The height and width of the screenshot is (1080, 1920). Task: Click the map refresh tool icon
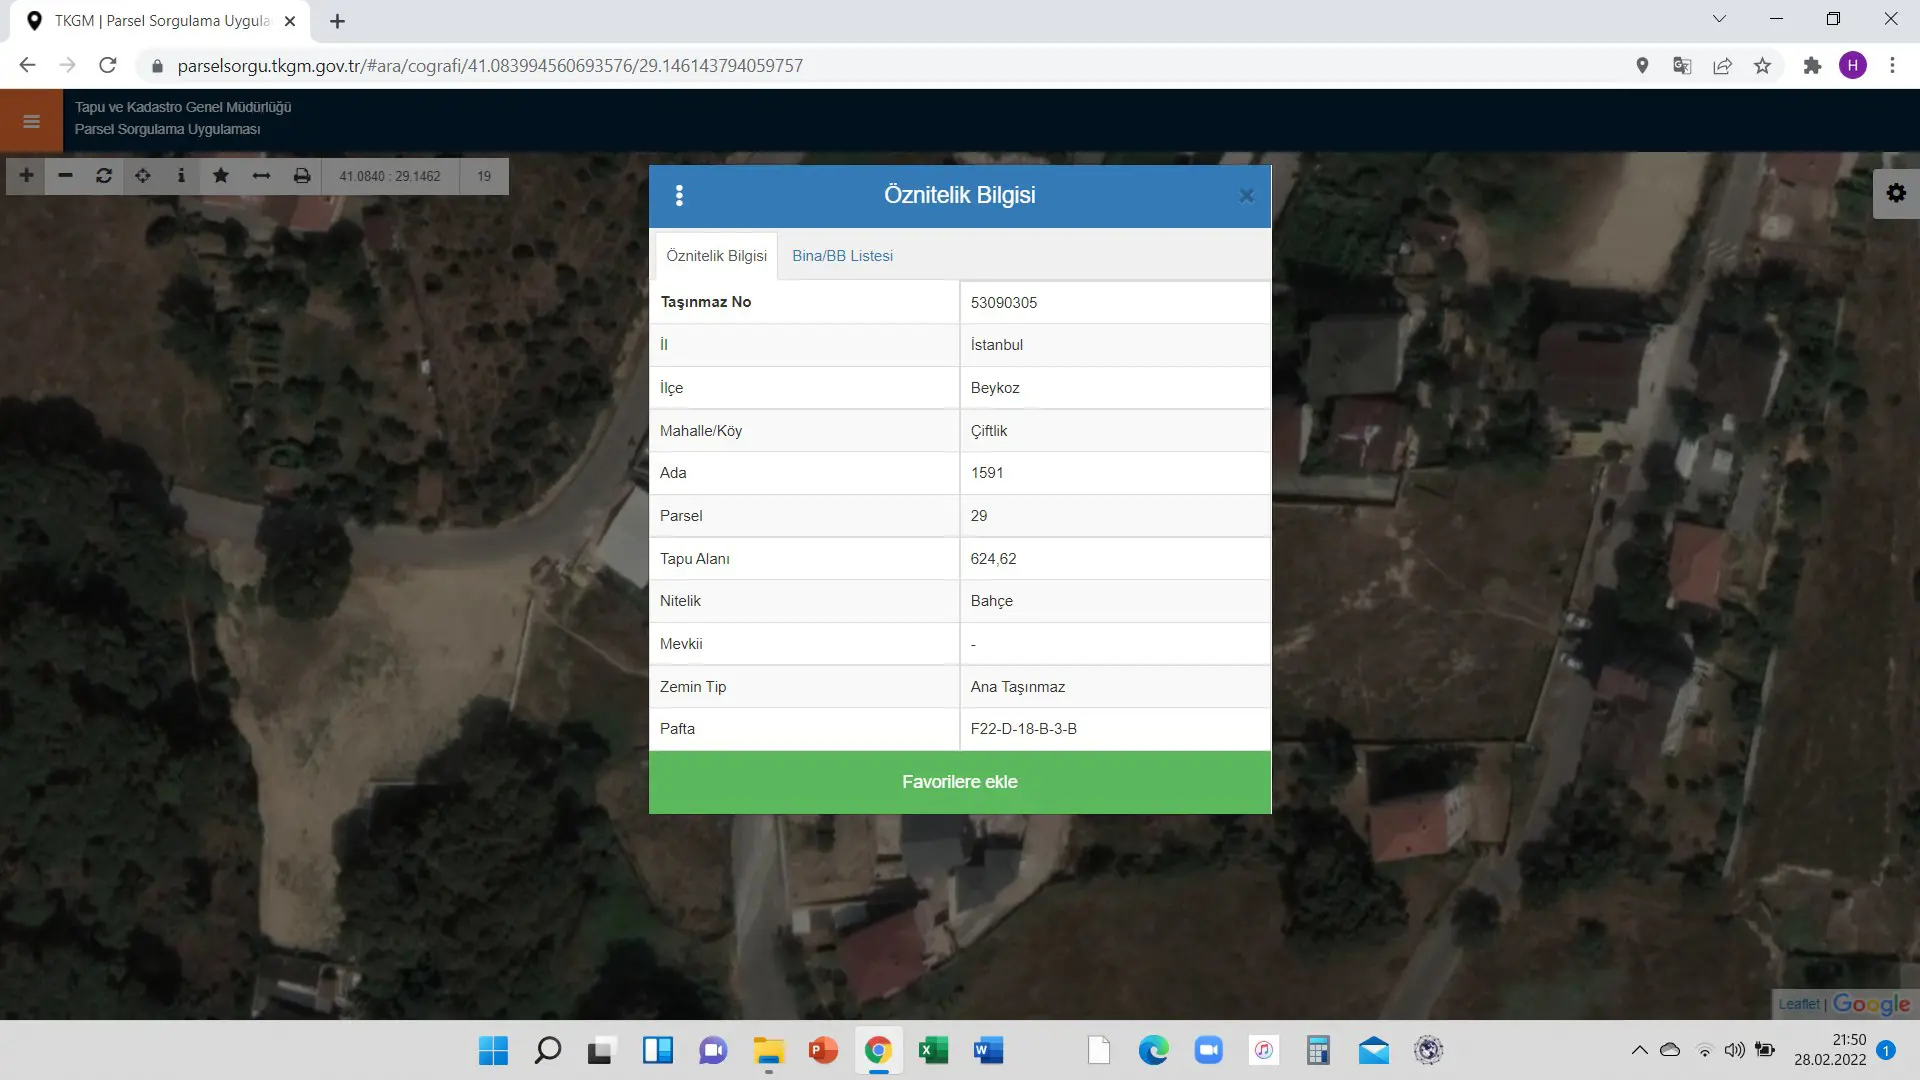(104, 176)
